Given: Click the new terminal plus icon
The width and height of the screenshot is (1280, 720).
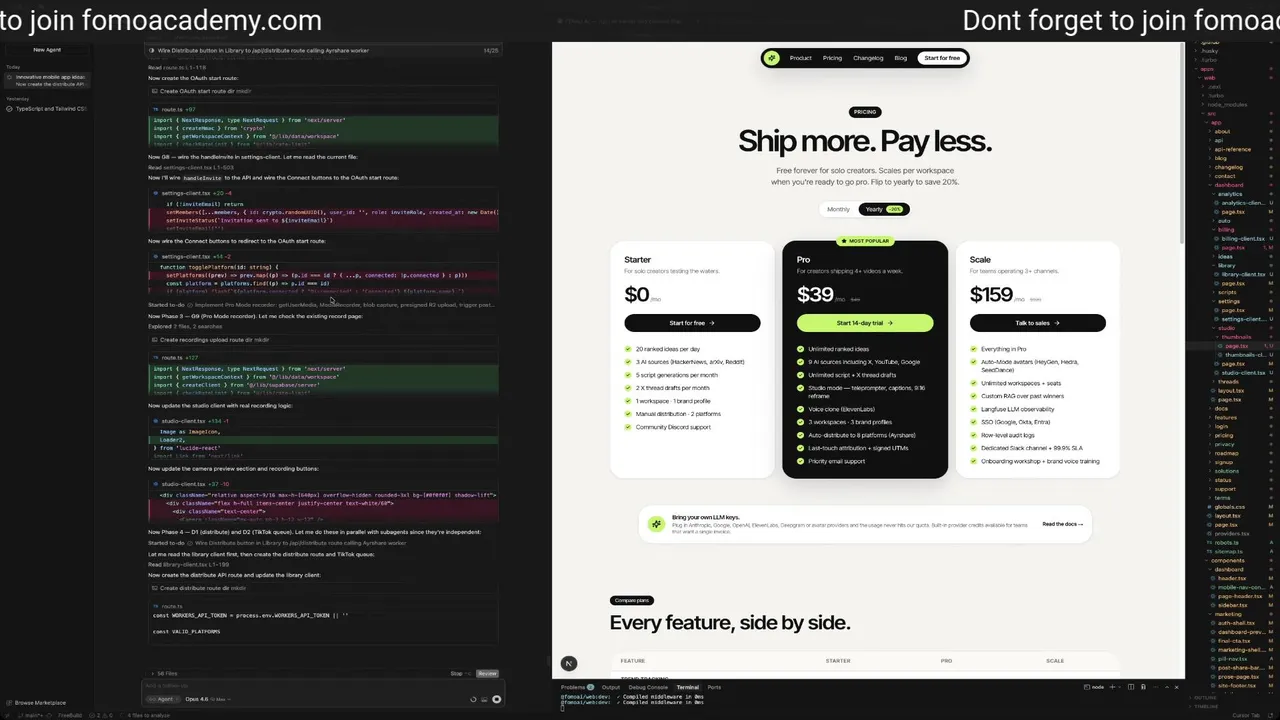Looking at the screenshot, I should tap(1112, 687).
